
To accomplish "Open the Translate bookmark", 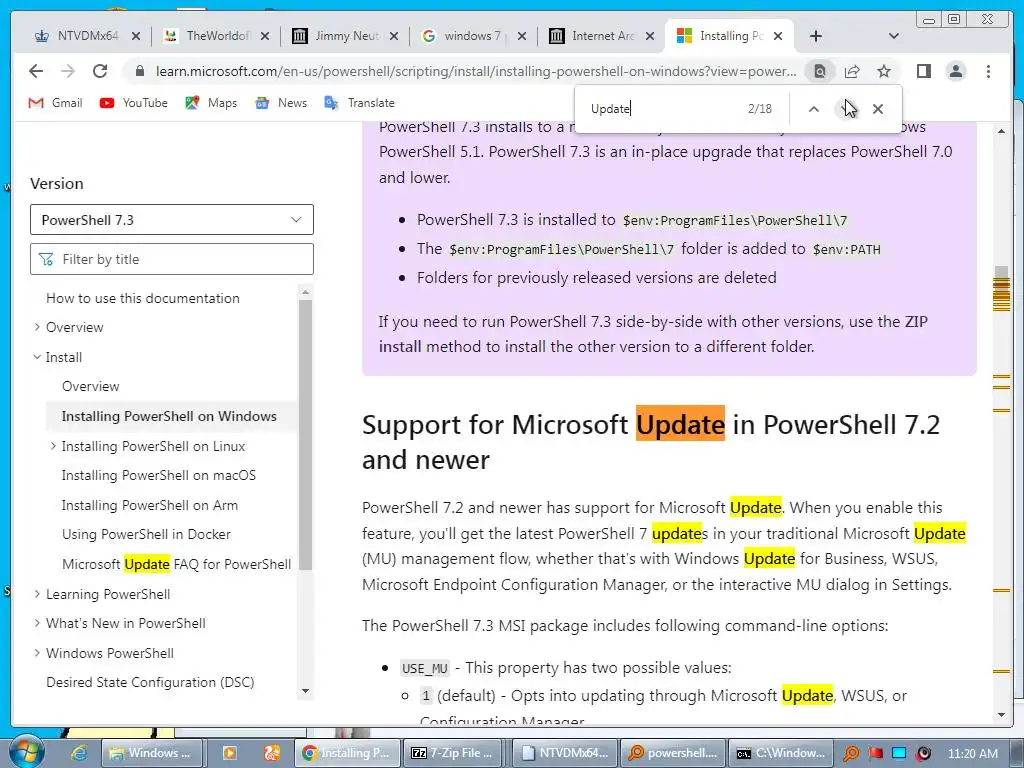I will coord(359,103).
